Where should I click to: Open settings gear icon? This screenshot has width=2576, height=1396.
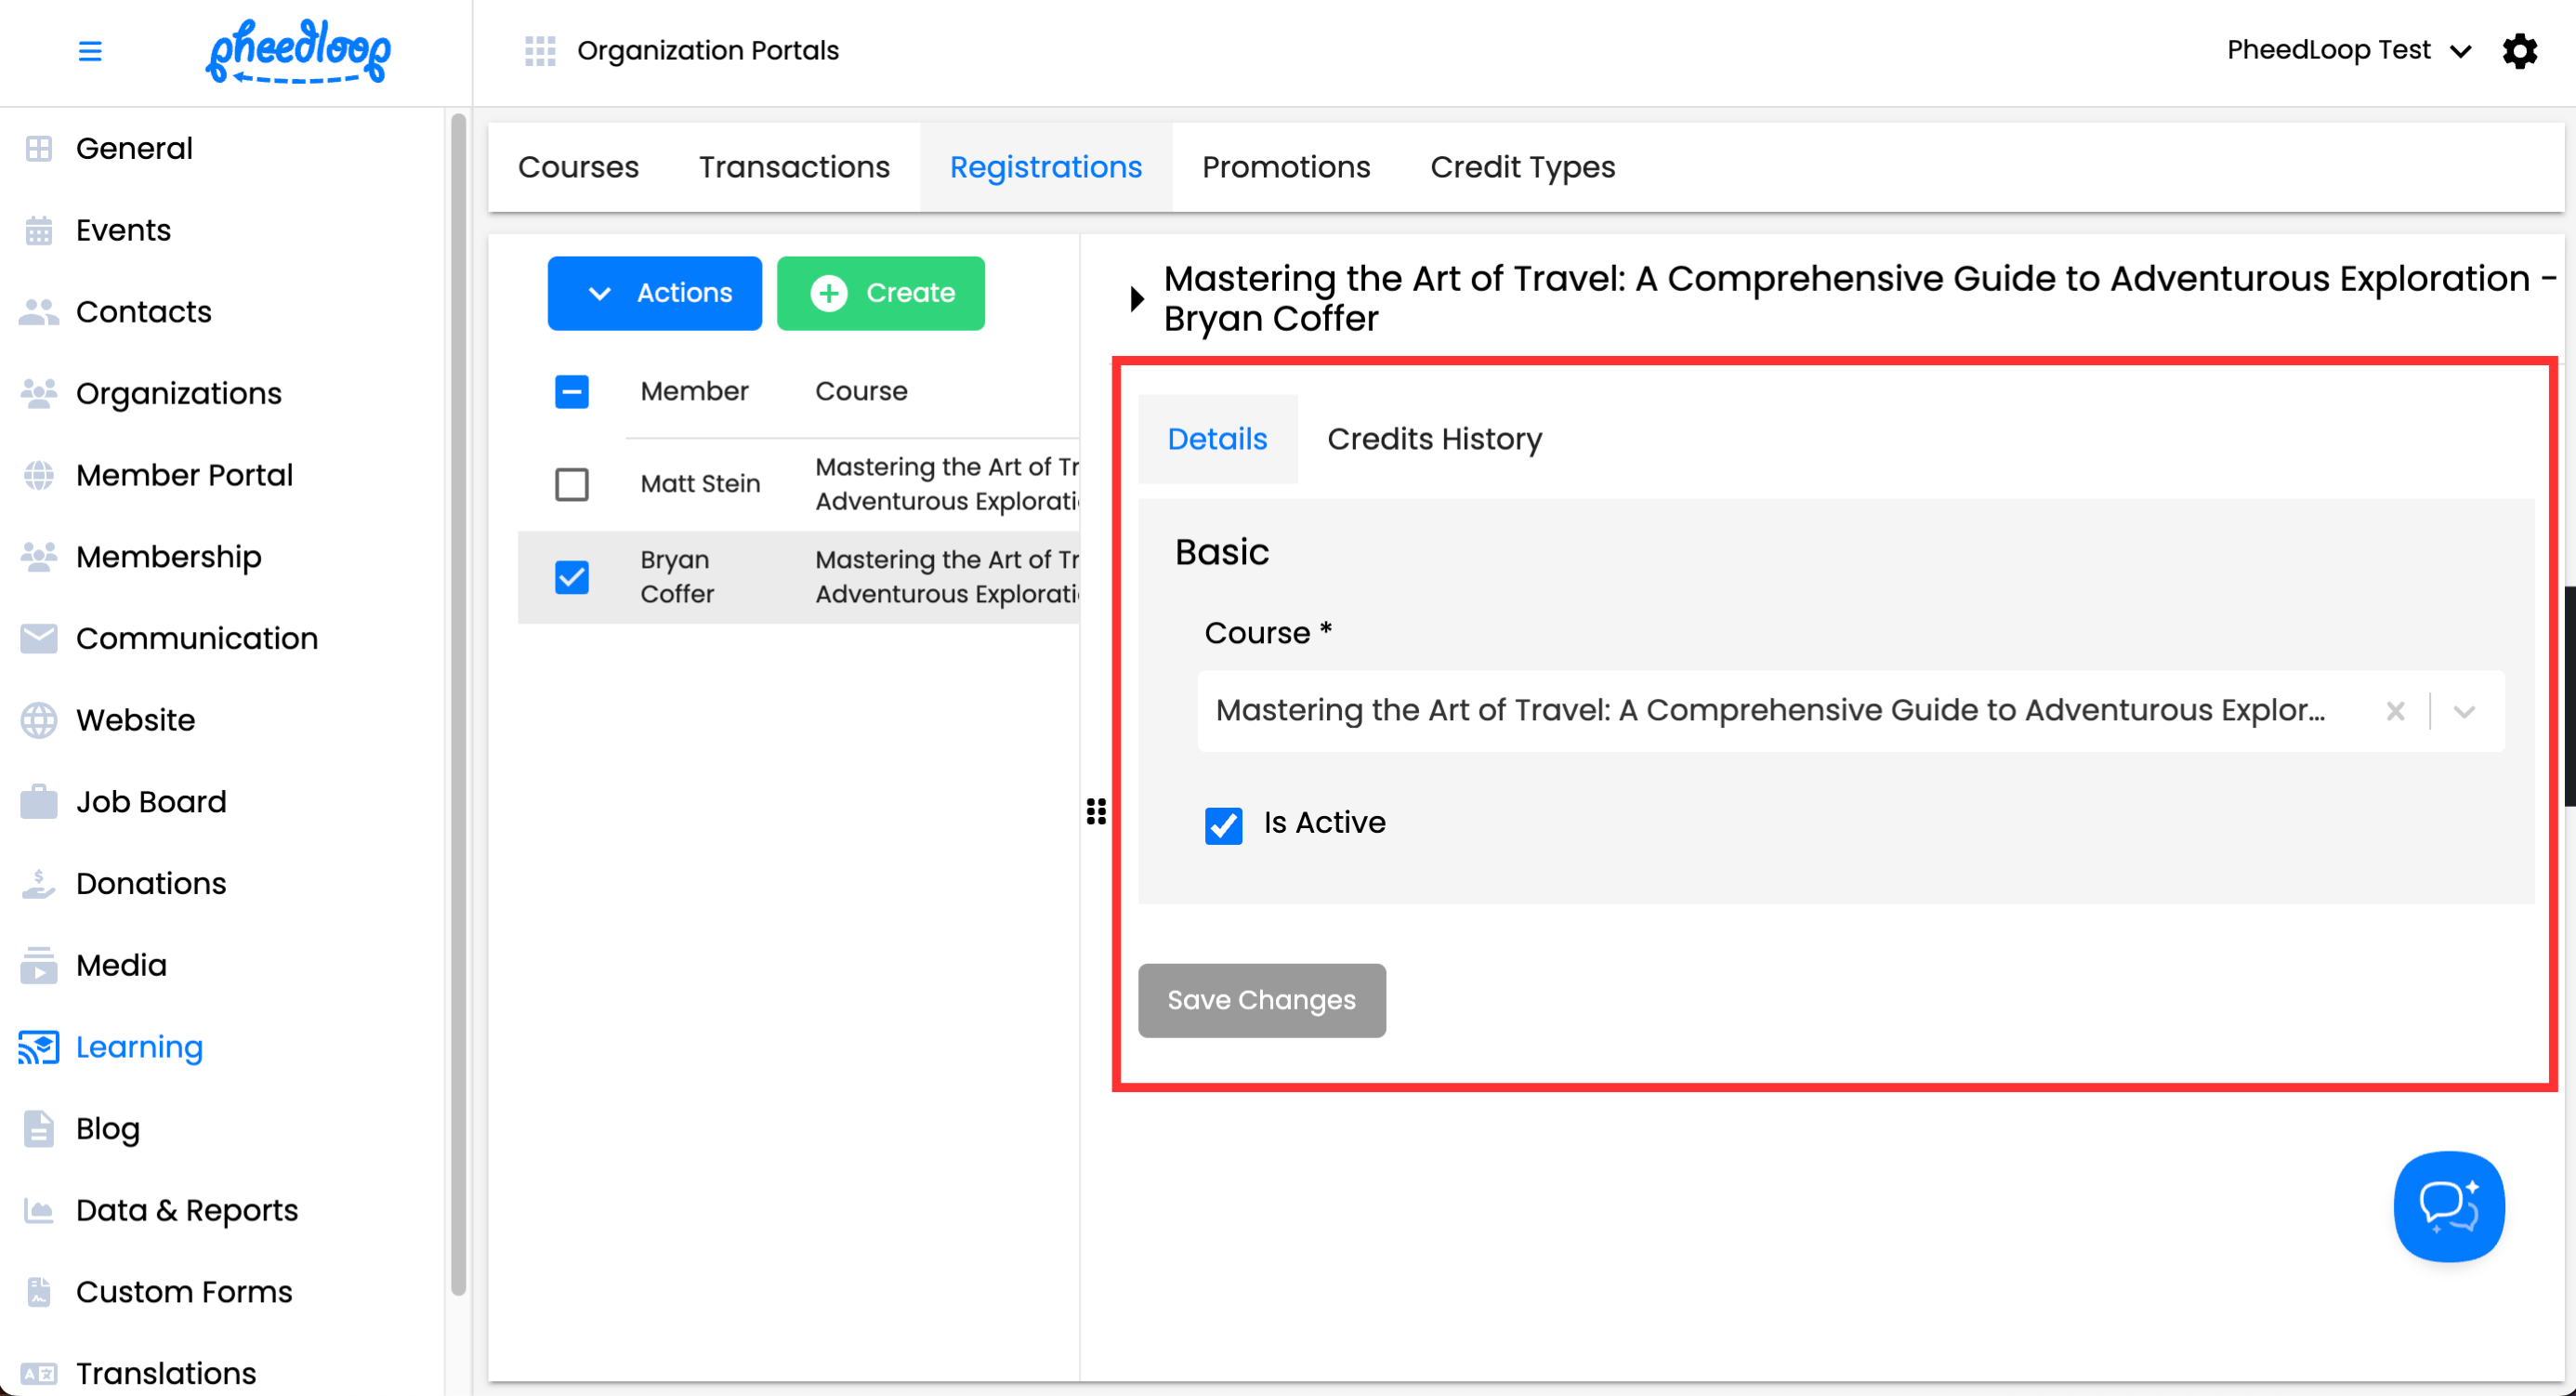point(2519,51)
